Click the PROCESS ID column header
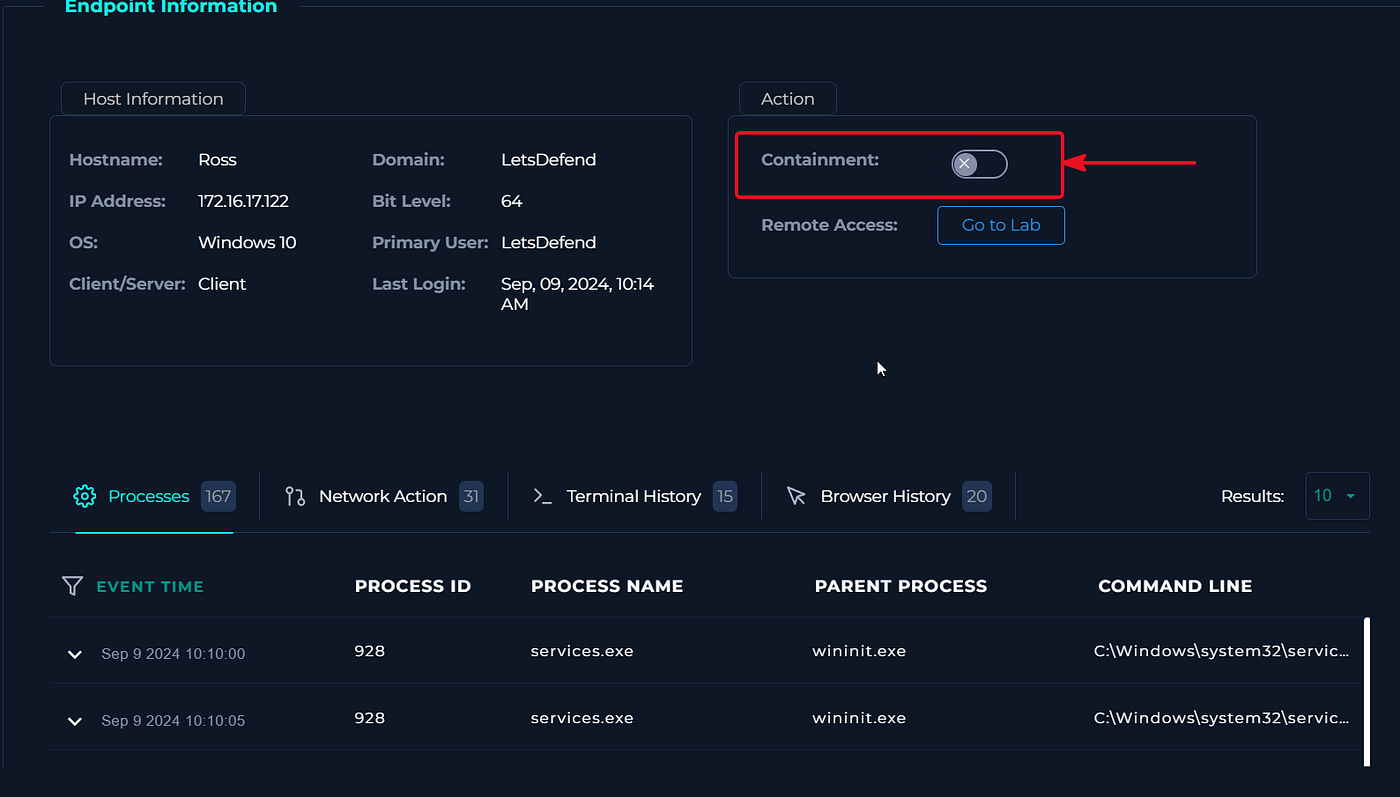Viewport: 1400px width, 797px height. pos(413,586)
